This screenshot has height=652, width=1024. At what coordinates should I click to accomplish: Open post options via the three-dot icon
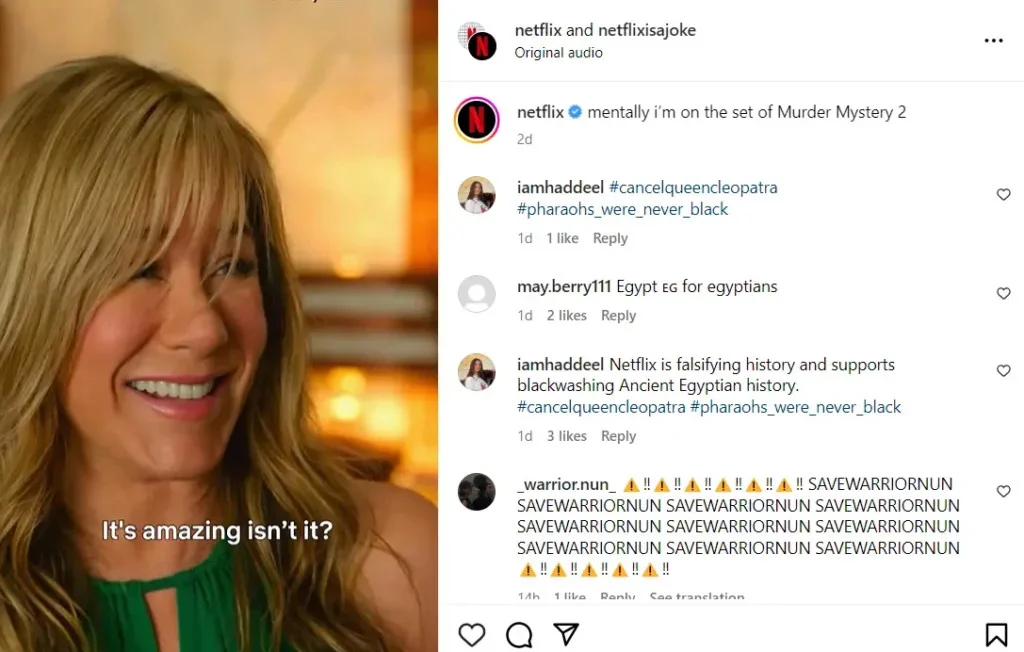click(993, 40)
